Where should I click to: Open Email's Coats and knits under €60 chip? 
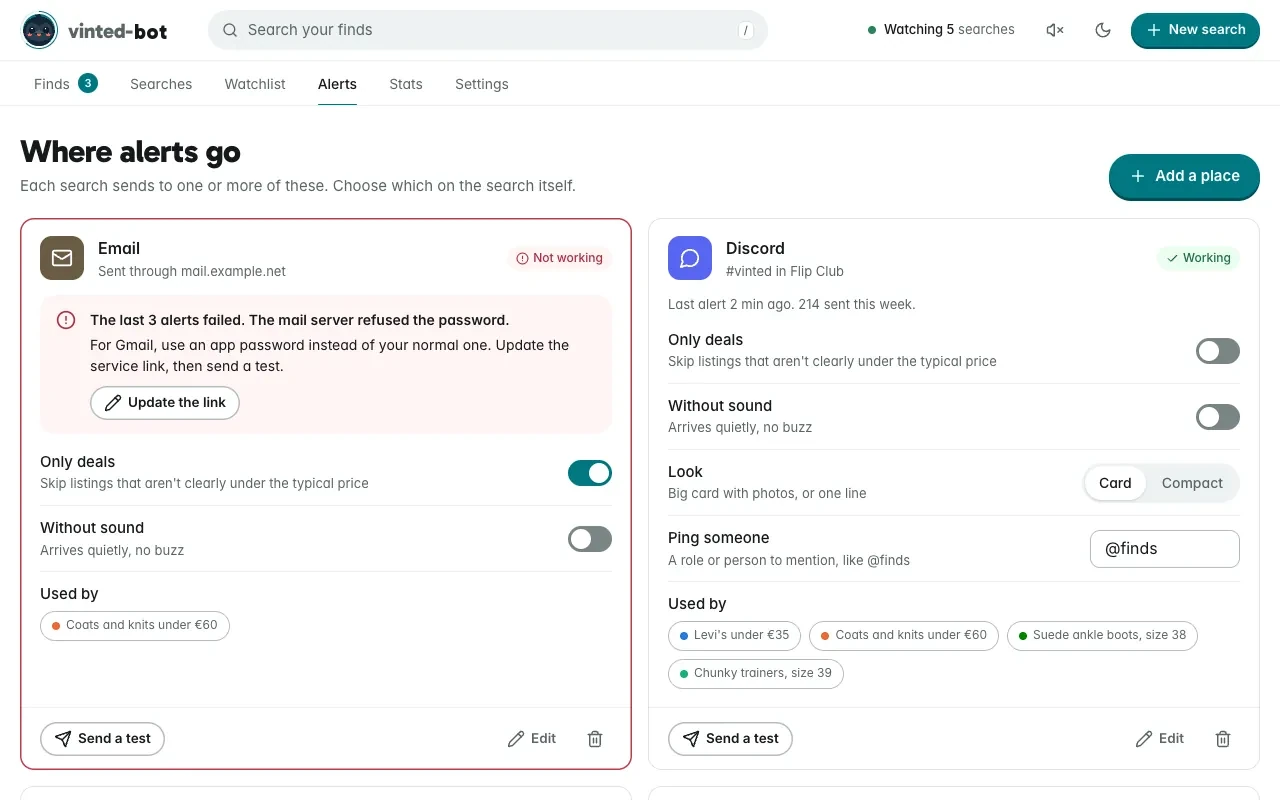tap(135, 626)
